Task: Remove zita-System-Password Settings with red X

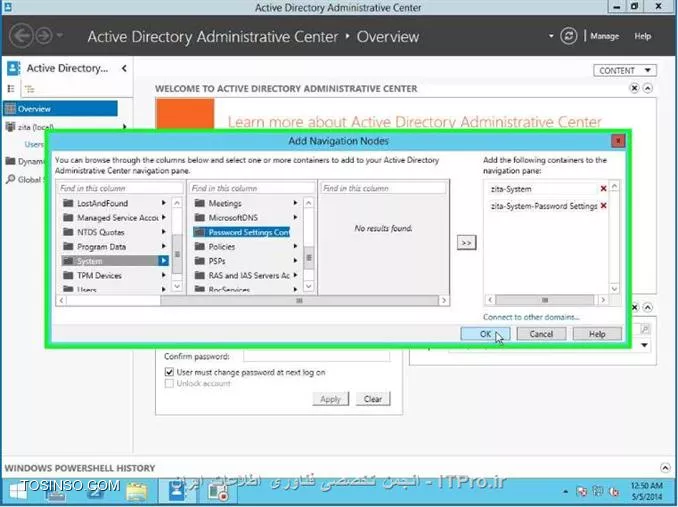Action: pyautogui.click(x=603, y=206)
